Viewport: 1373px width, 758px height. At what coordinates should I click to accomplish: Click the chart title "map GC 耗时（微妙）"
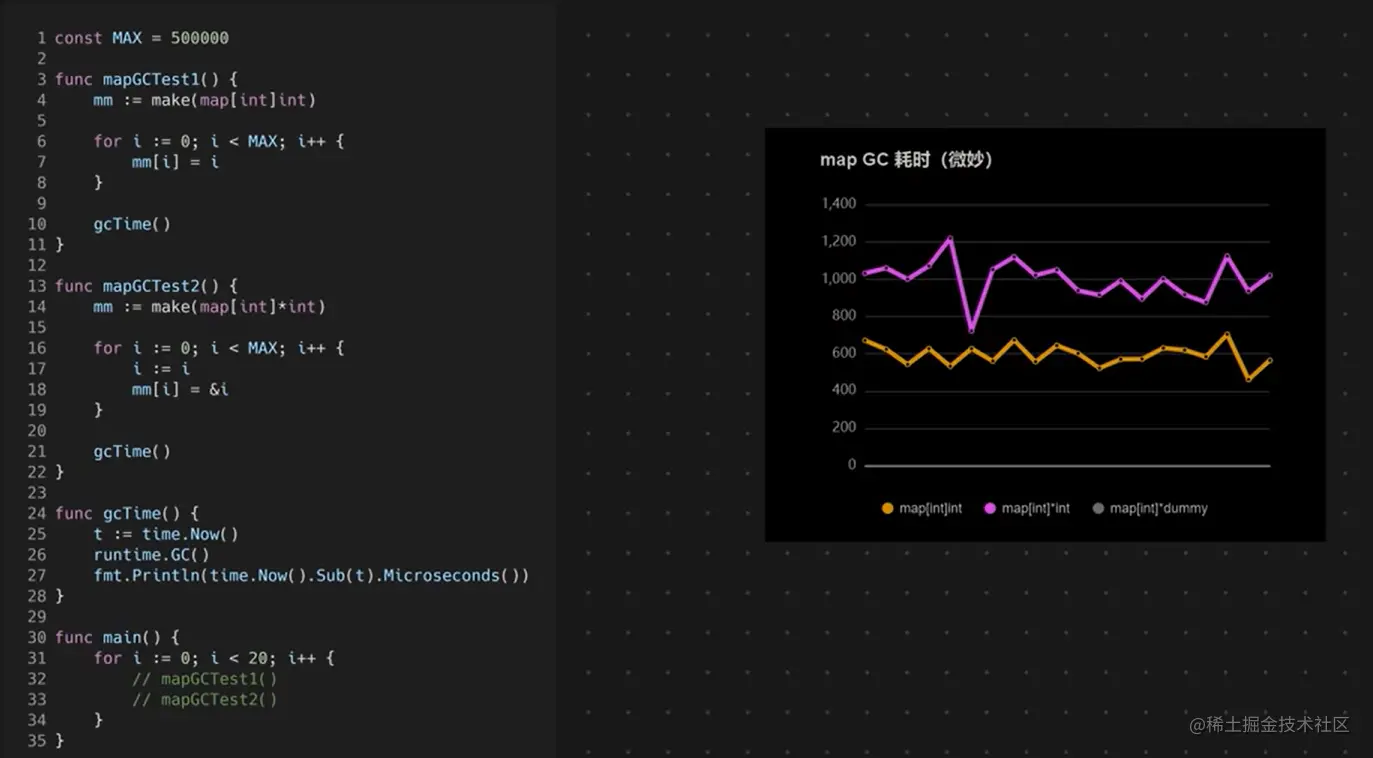[x=906, y=160]
